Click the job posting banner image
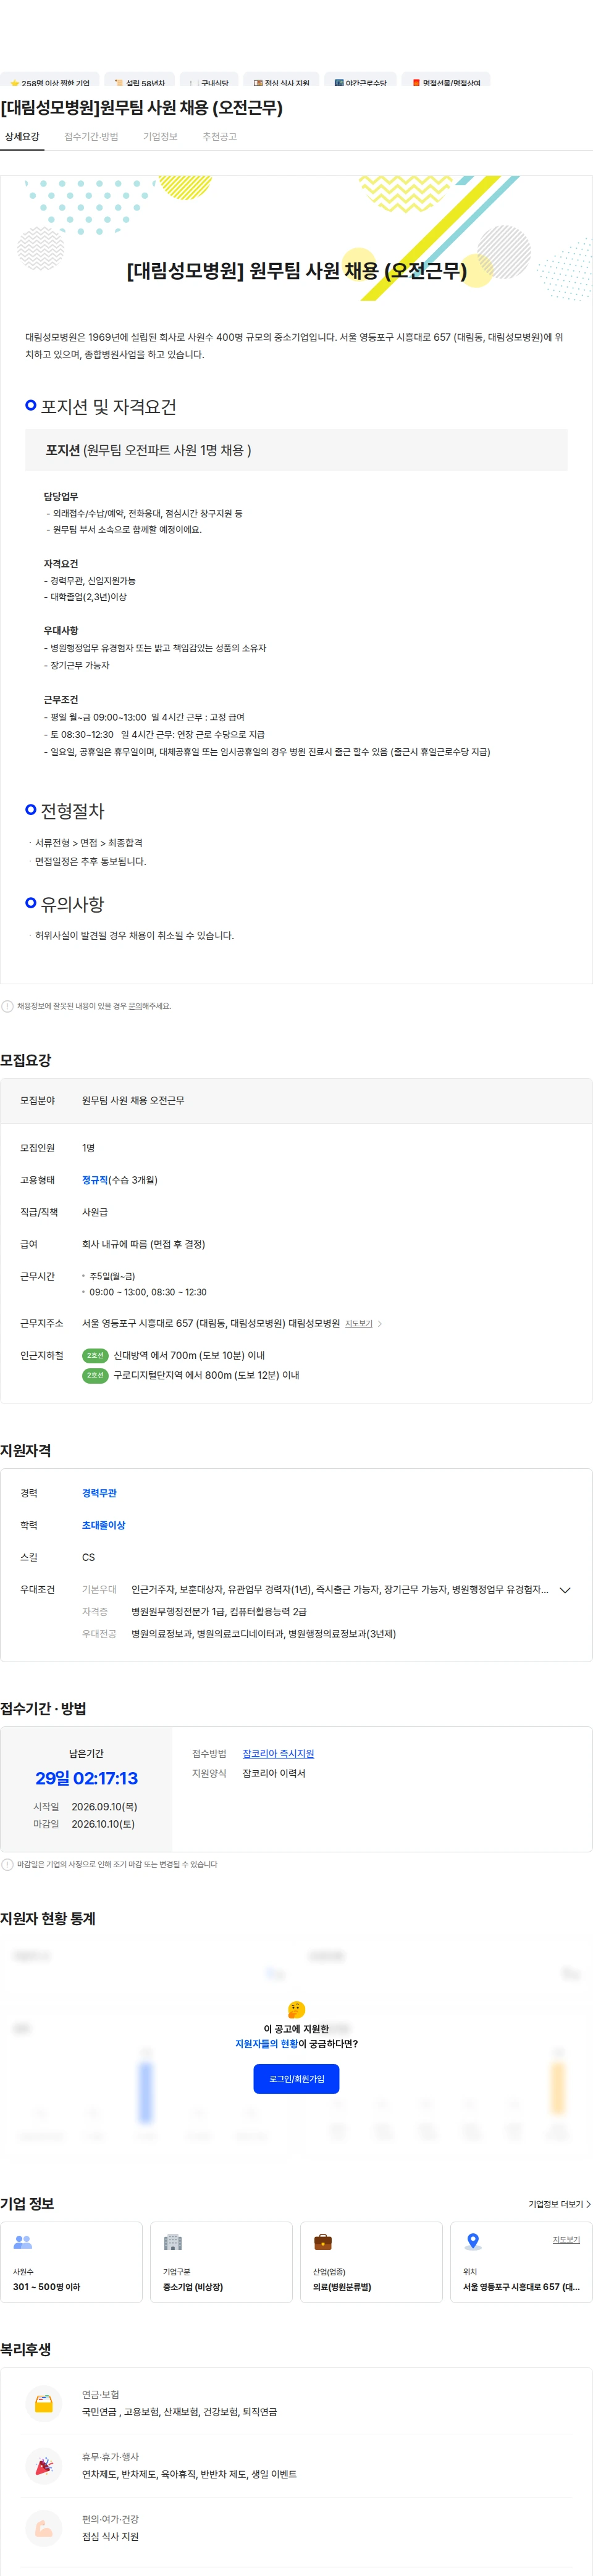593x2576 pixels. [x=296, y=238]
